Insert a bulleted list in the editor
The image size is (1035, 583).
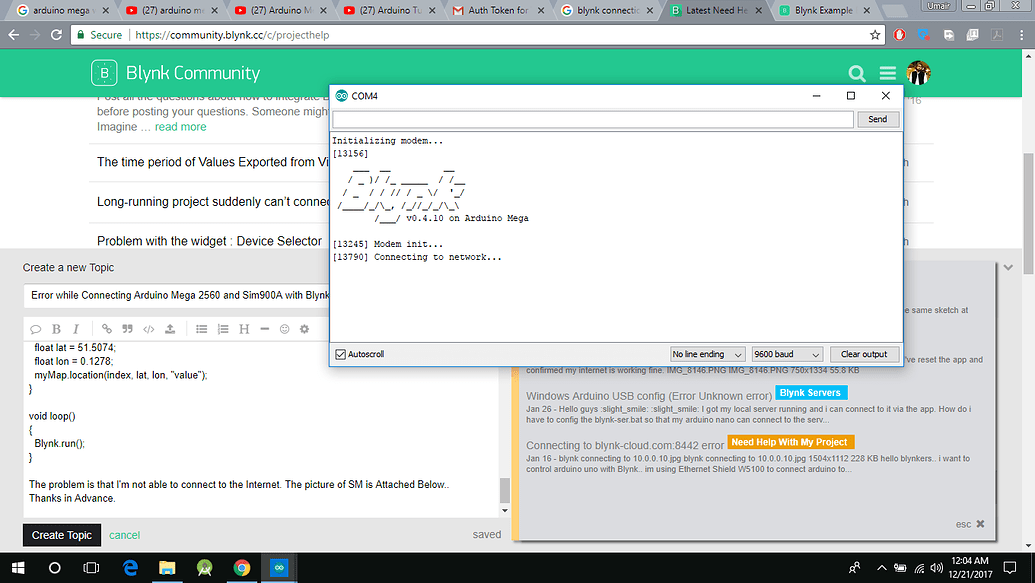tap(203, 328)
